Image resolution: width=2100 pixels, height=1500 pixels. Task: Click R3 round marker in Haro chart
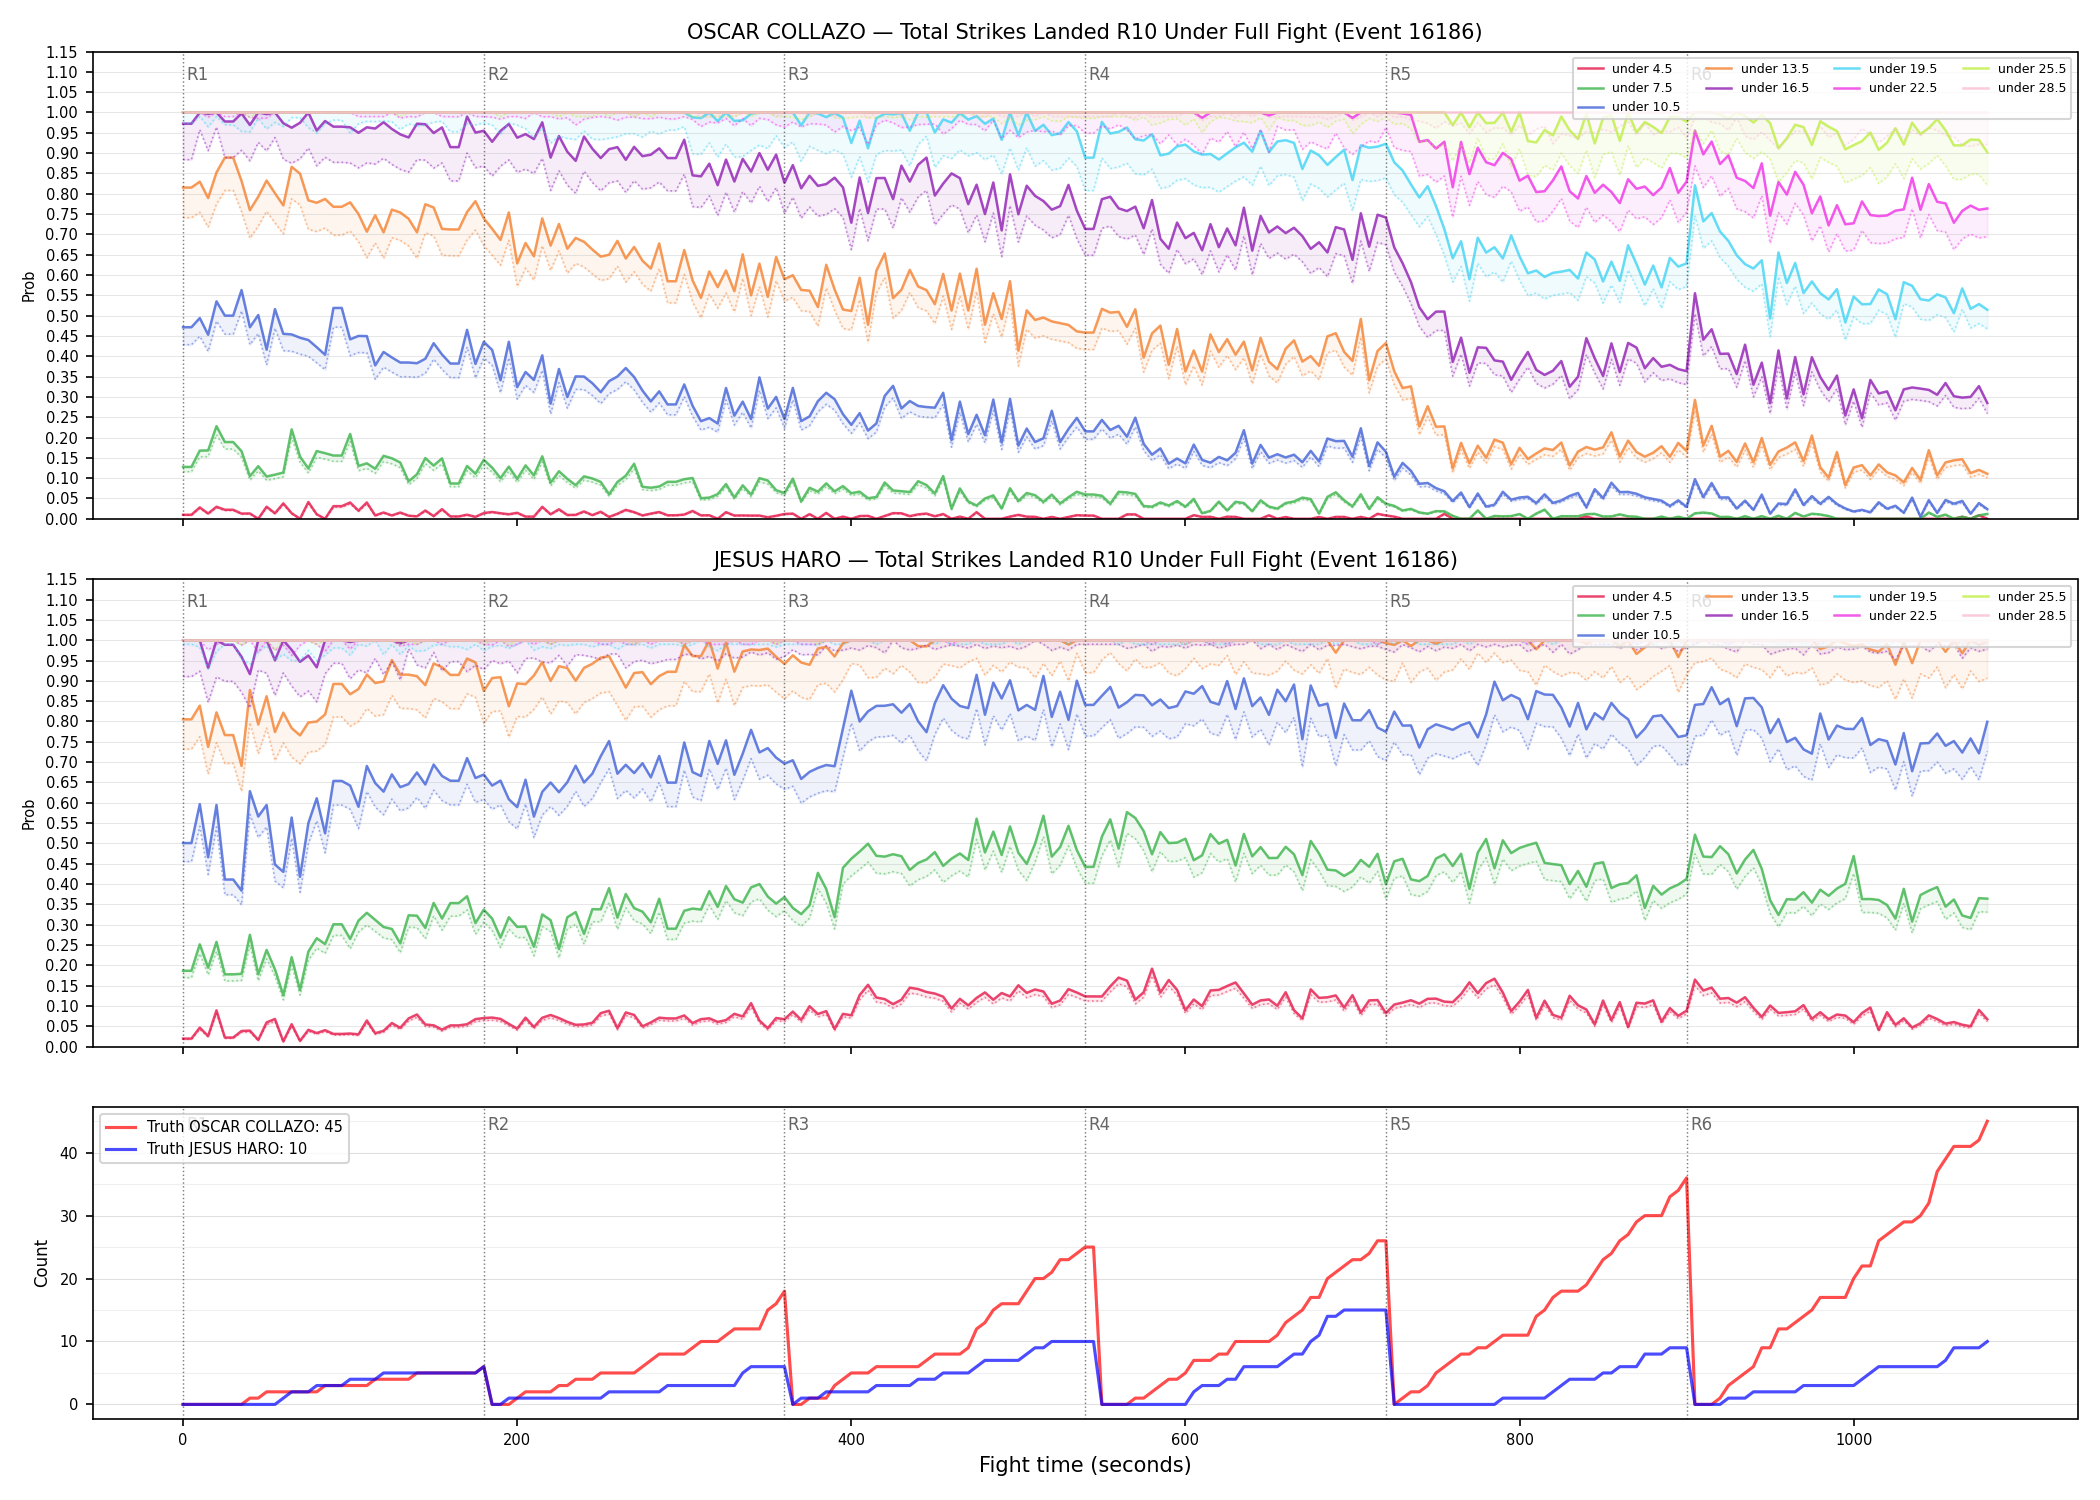pyautogui.click(x=798, y=602)
